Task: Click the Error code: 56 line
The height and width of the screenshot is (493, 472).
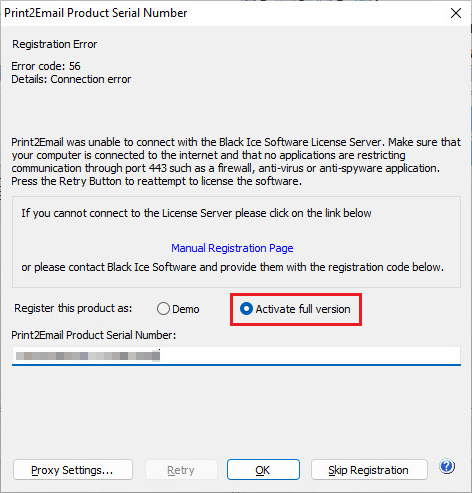Action: (x=46, y=66)
